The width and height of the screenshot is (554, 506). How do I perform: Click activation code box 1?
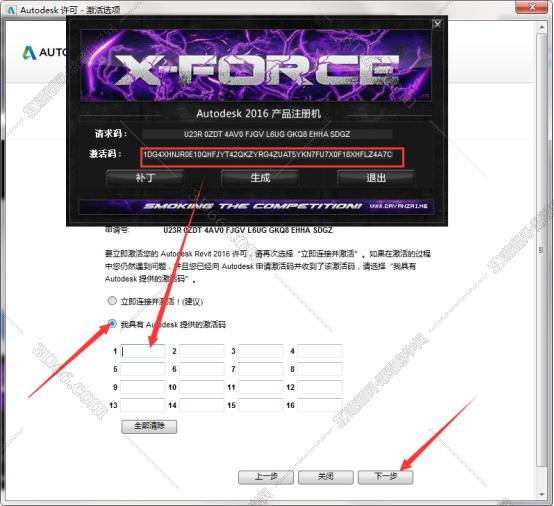[143, 351]
